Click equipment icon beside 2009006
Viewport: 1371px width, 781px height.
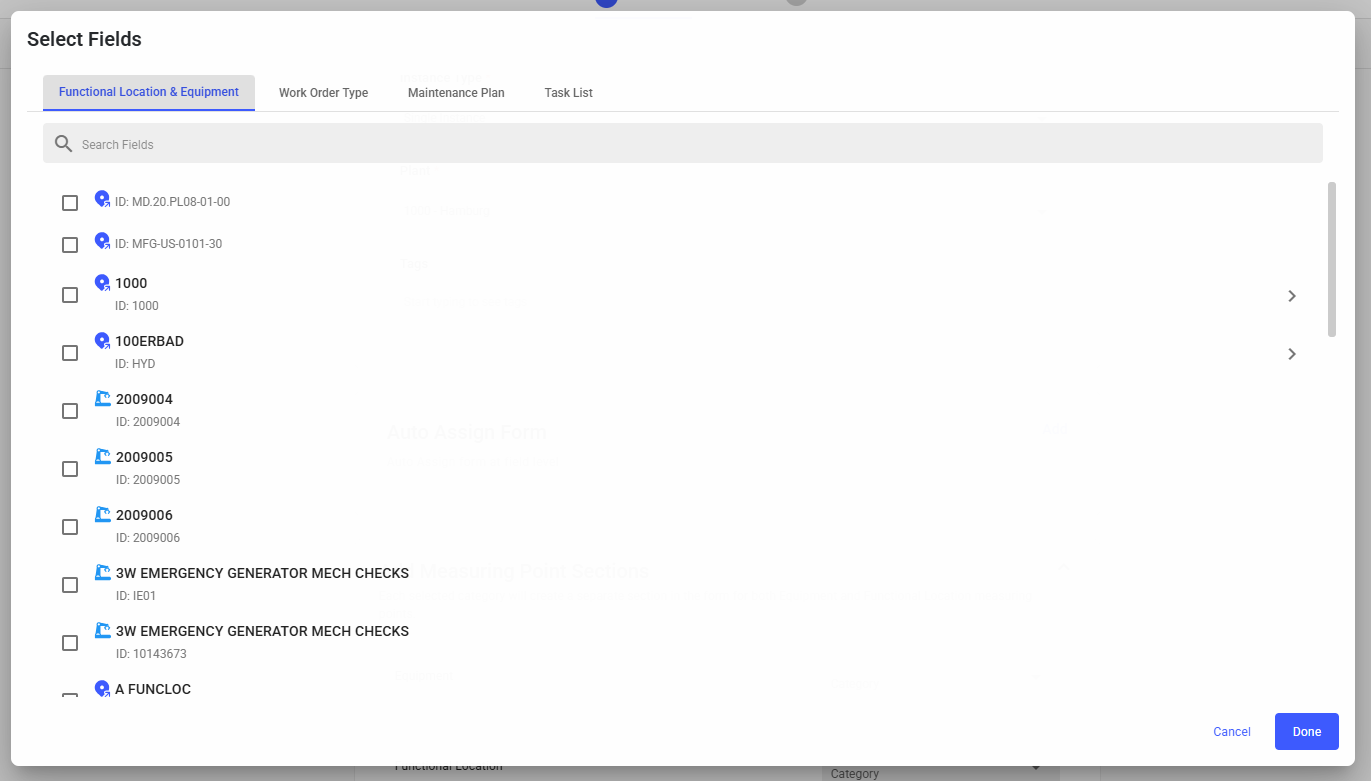[102, 515]
